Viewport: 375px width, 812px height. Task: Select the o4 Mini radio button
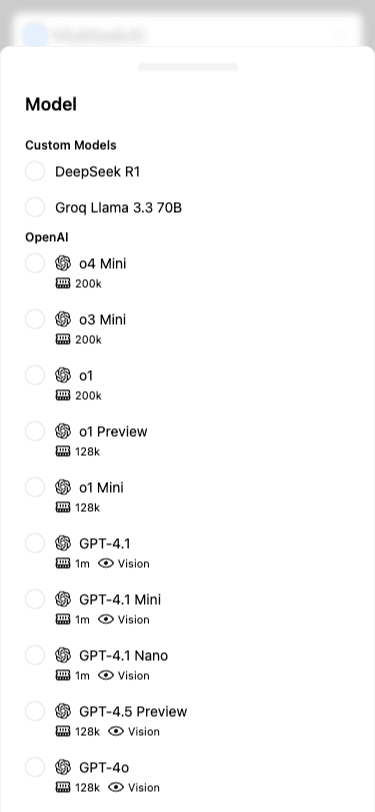pos(35,264)
